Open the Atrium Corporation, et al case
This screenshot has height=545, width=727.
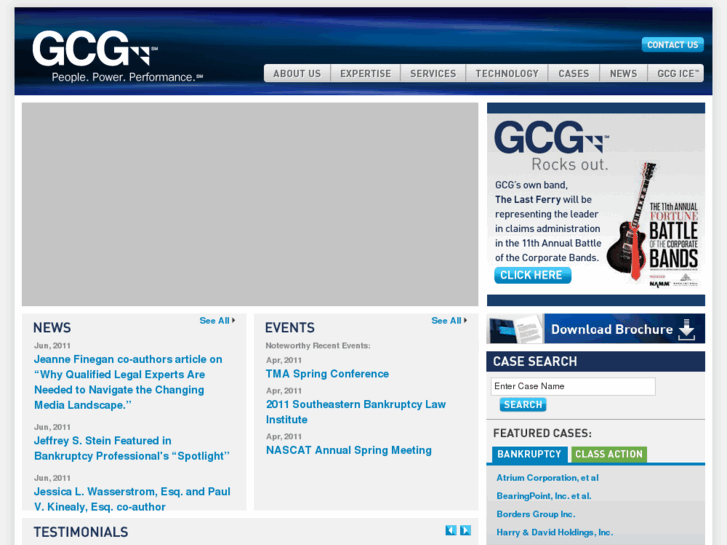(x=548, y=478)
